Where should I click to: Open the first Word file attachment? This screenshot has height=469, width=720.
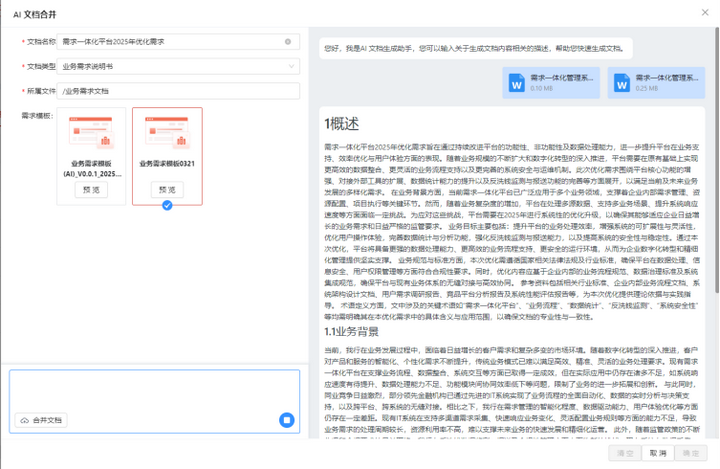(x=551, y=83)
